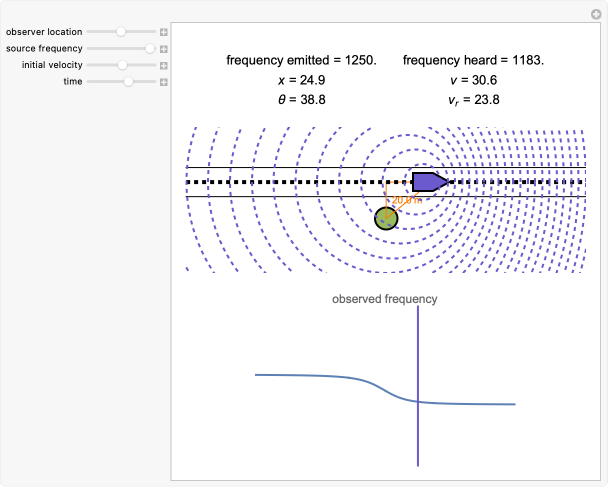
Task: Click the "initial velocity" label
Action: [52, 64]
